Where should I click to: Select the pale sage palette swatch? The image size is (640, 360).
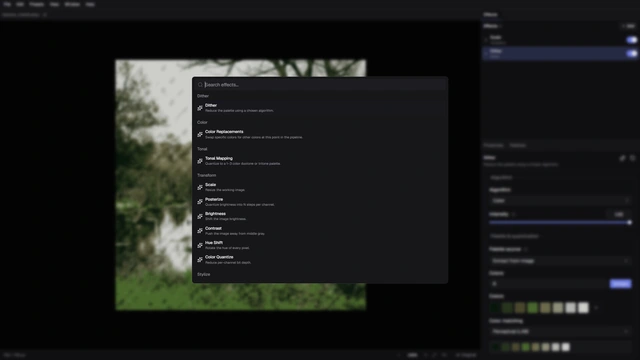tap(558, 307)
